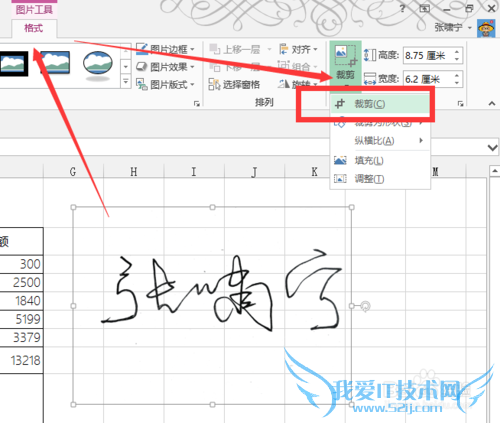Open the 对齐 align dropdown
The height and width of the screenshot is (423, 500).
[x=298, y=49]
